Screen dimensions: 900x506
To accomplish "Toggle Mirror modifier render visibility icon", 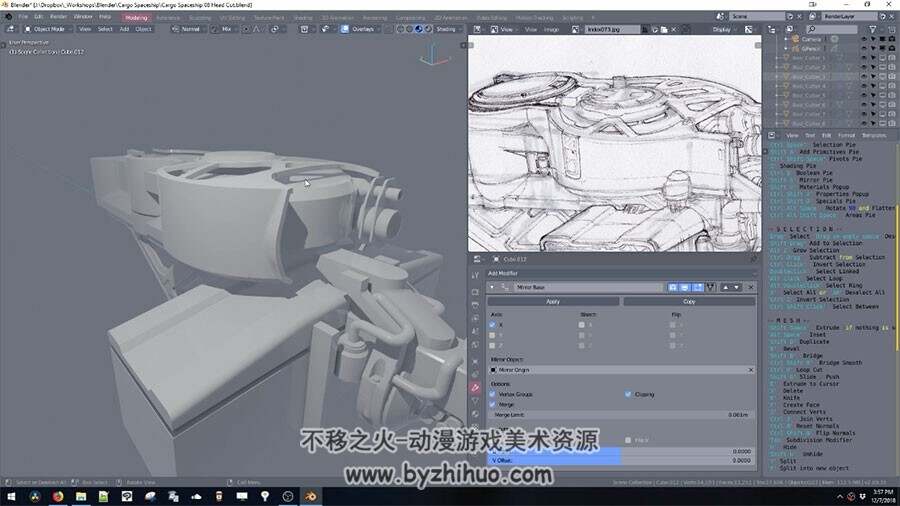I will pos(672,287).
